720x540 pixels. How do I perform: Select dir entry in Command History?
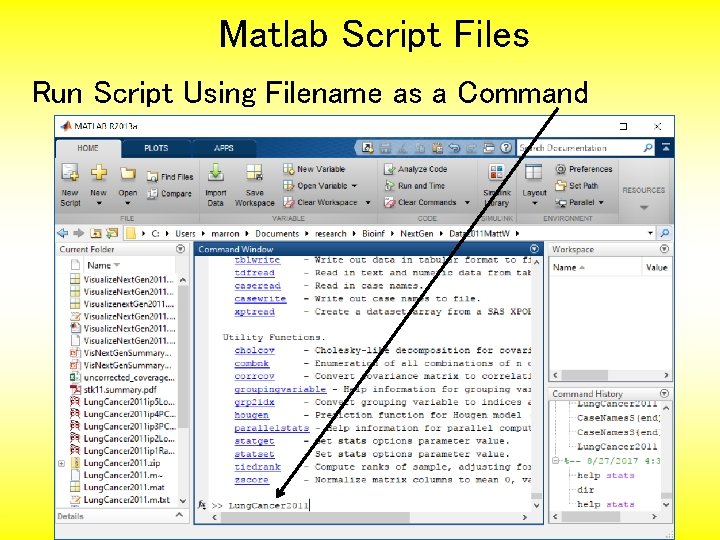point(585,490)
